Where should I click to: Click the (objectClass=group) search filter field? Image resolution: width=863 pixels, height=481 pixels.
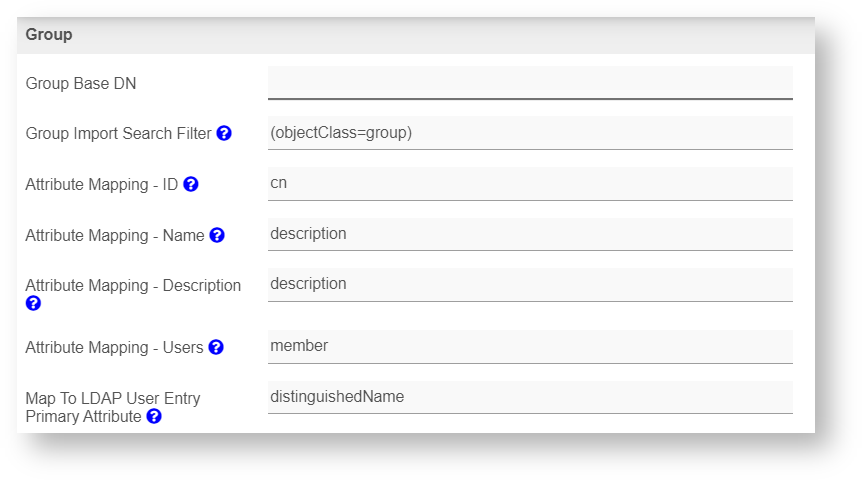click(x=530, y=132)
